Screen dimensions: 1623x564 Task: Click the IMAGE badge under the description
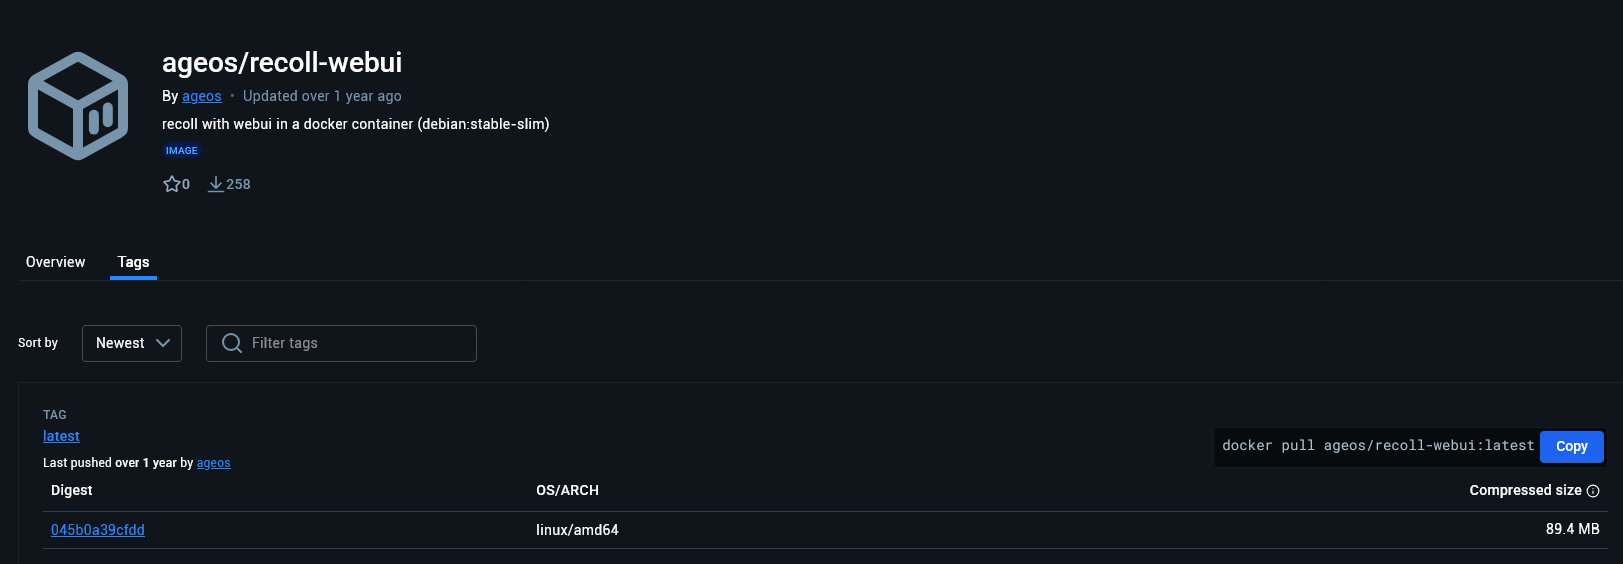coord(182,151)
